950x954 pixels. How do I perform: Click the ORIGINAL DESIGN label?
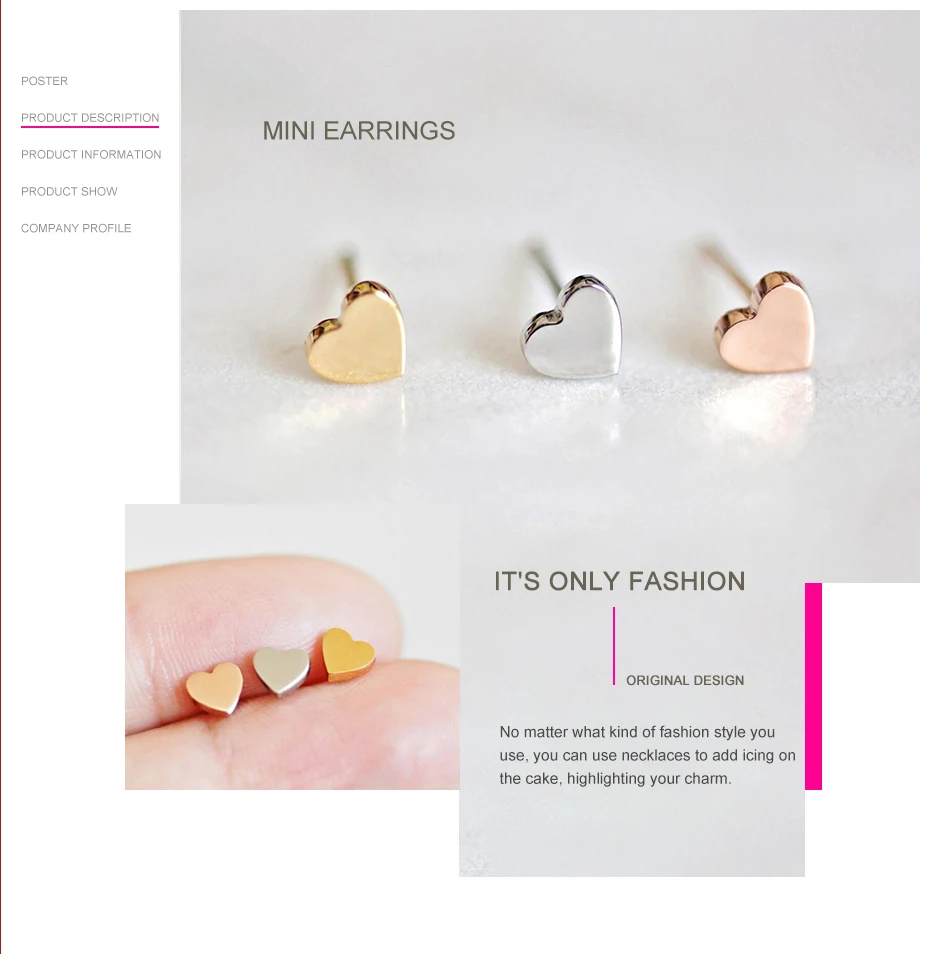click(685, 680)
